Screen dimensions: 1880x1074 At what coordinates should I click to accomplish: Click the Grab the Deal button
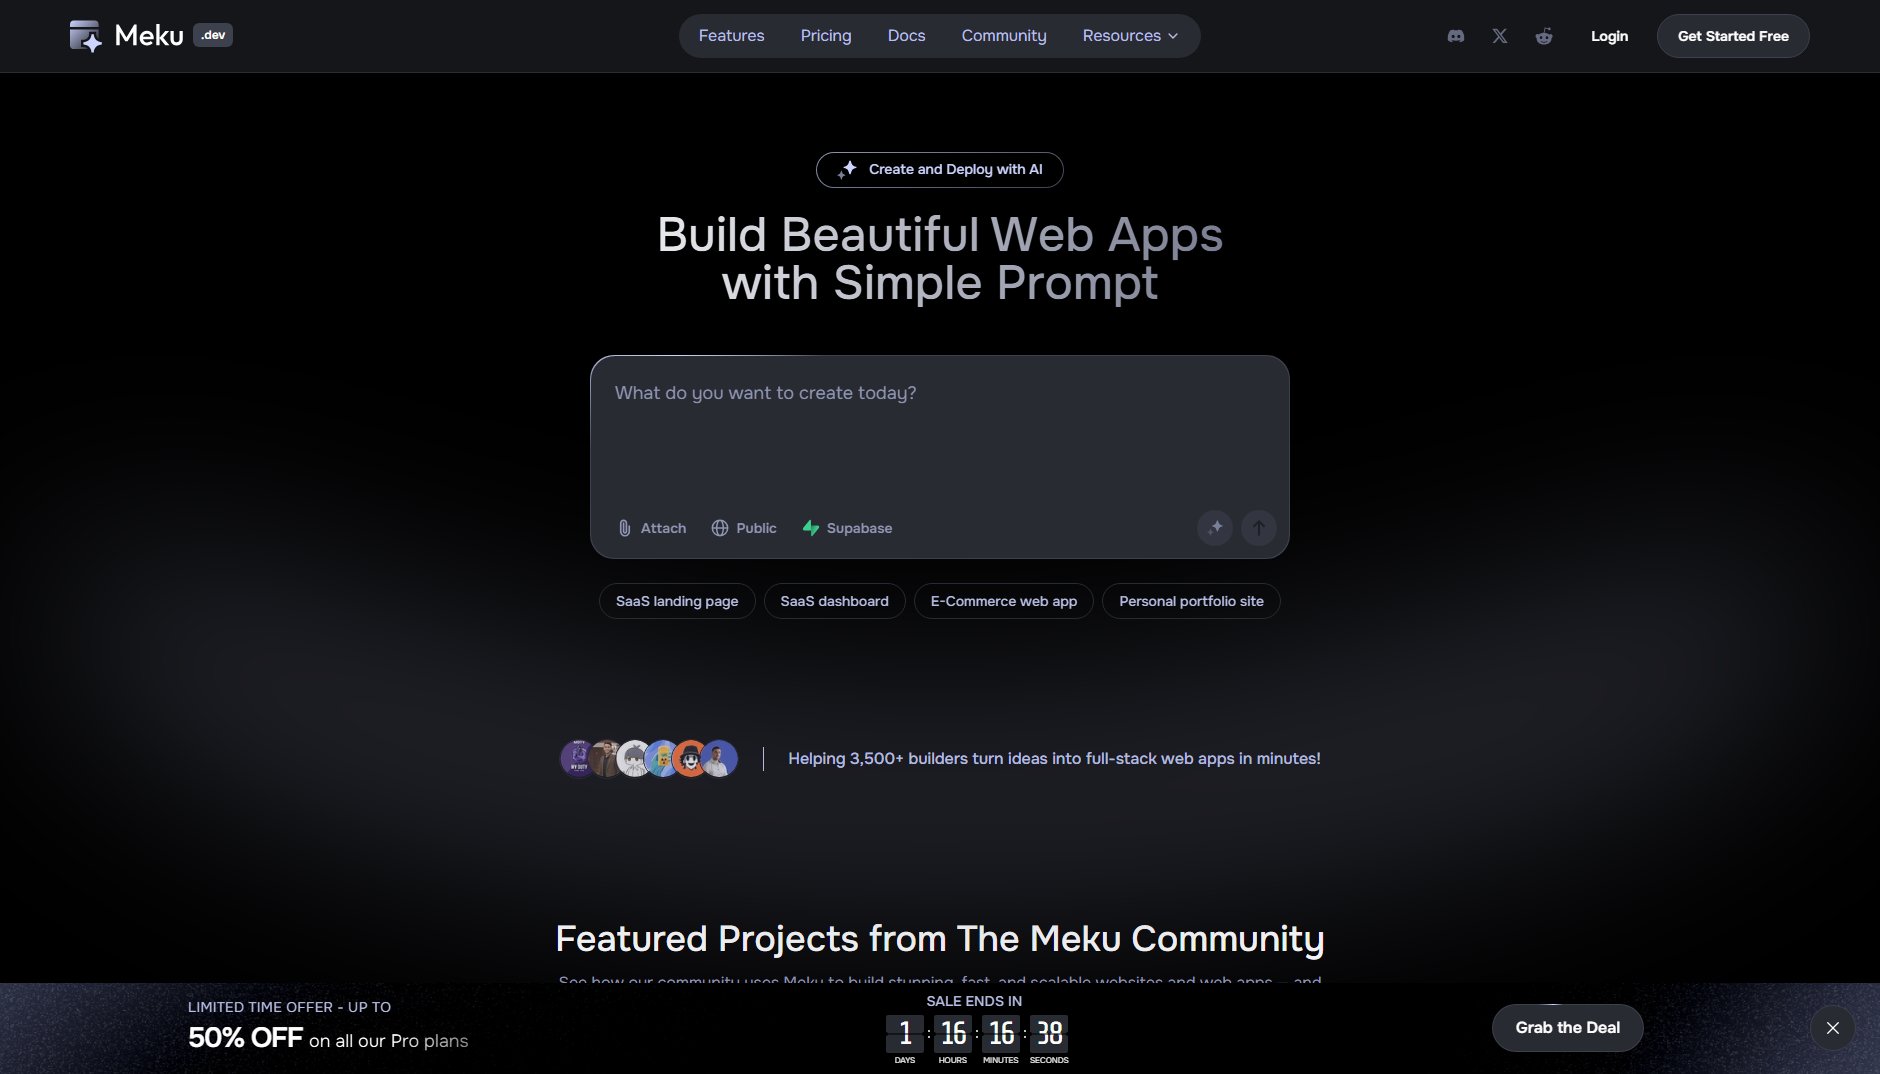point(1567,1028)
